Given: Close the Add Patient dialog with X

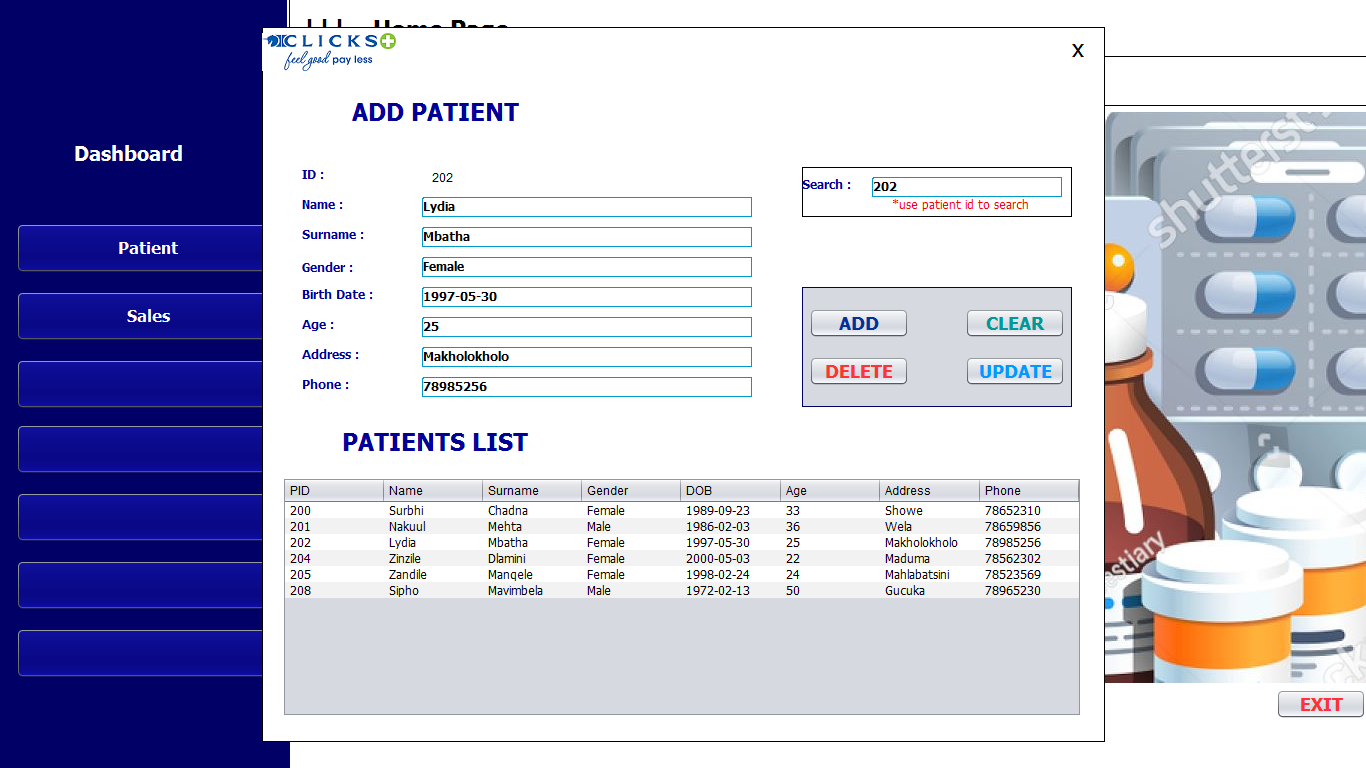Looking at the screenshot, I should pyautogui.click(x=1077, y=51).
